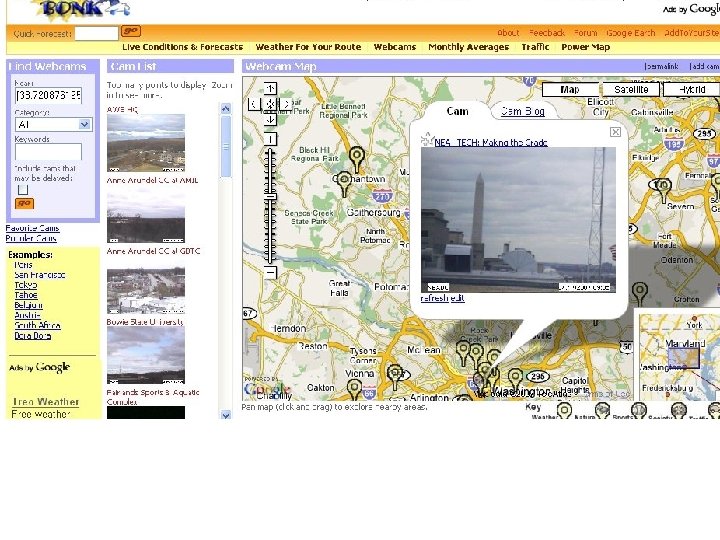
Task: Open the Webcams menu item
Action: 395,47
